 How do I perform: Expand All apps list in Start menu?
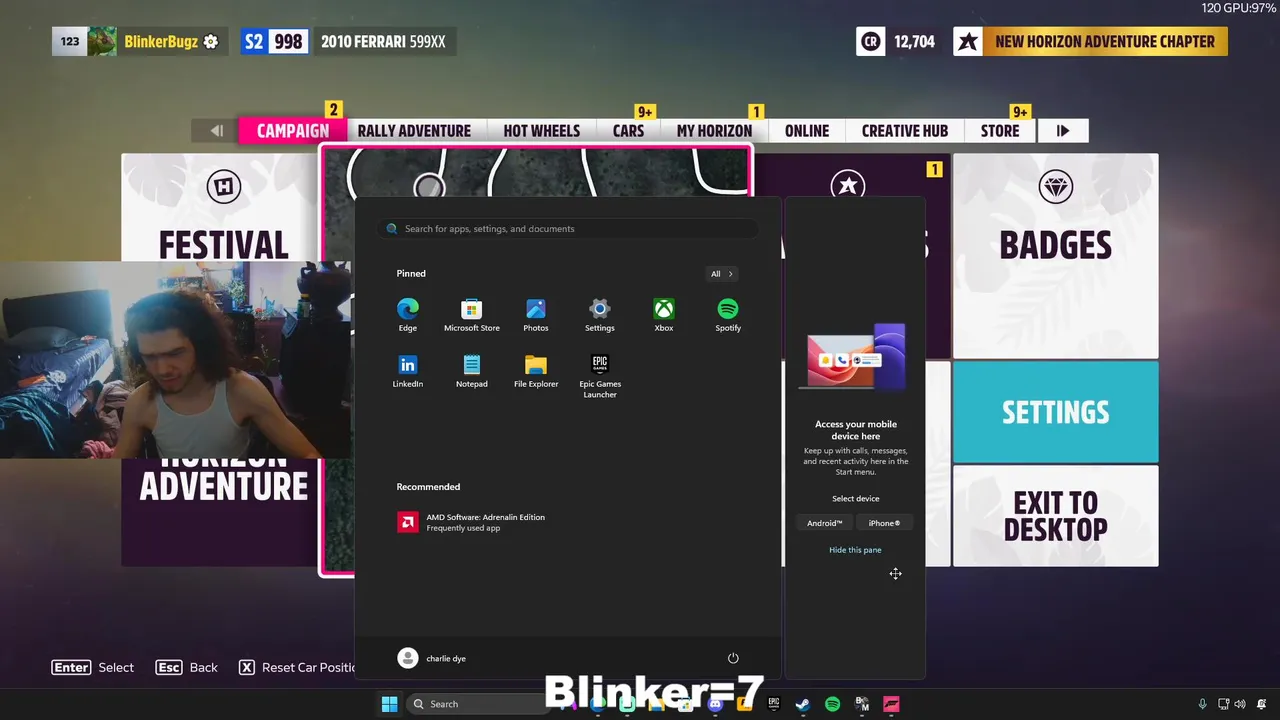(722, 273)
